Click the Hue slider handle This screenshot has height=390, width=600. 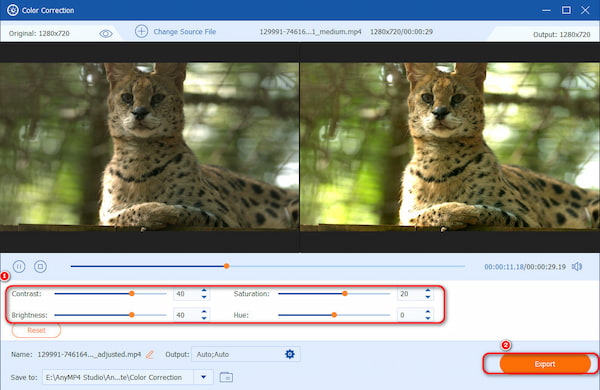point(334,315)
